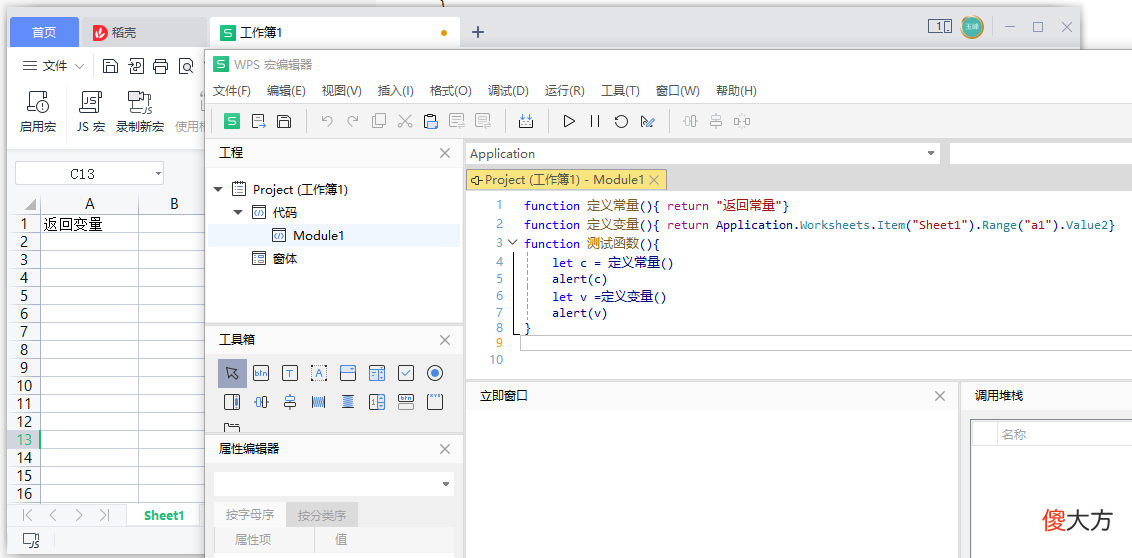Click the JS macro icon in the status bar
Screen dimensions: 1132x558
tap(30, 539)
